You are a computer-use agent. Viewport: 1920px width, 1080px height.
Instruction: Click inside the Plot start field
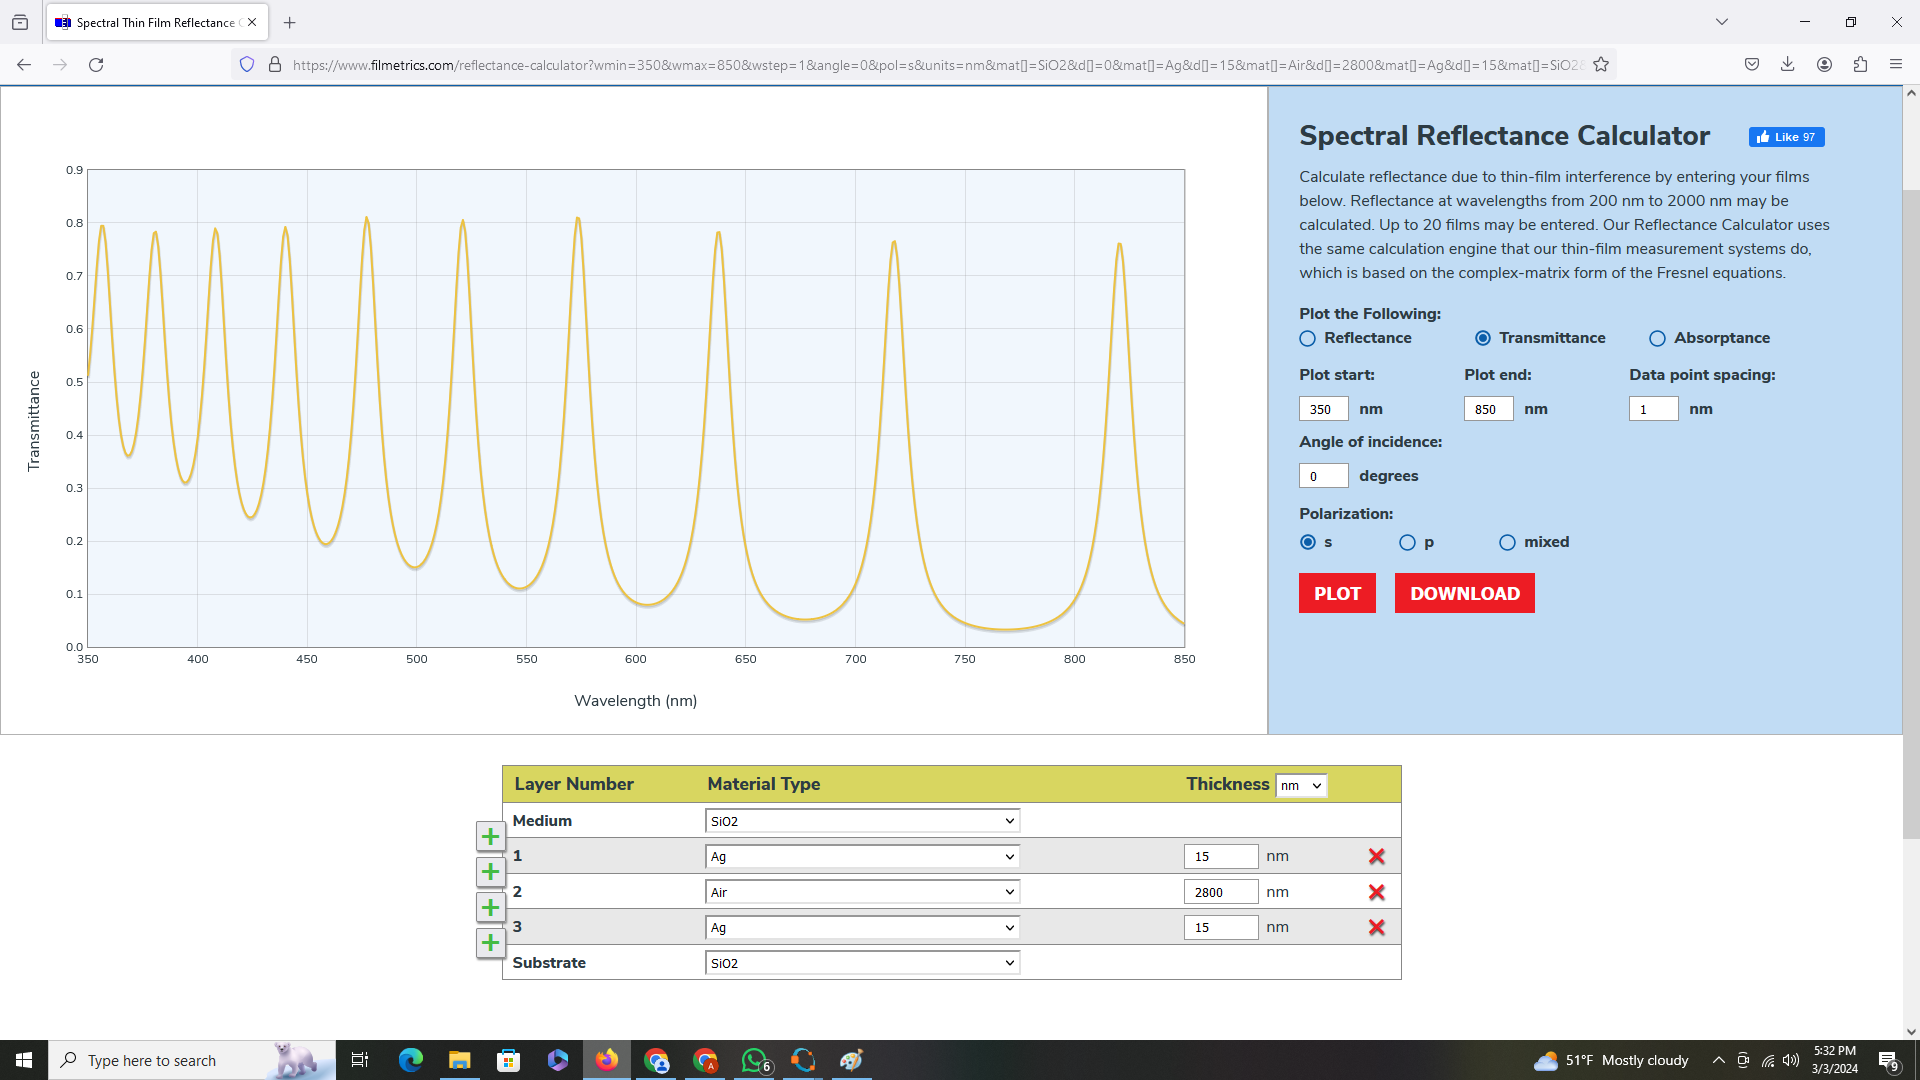tap(1322, 408)
